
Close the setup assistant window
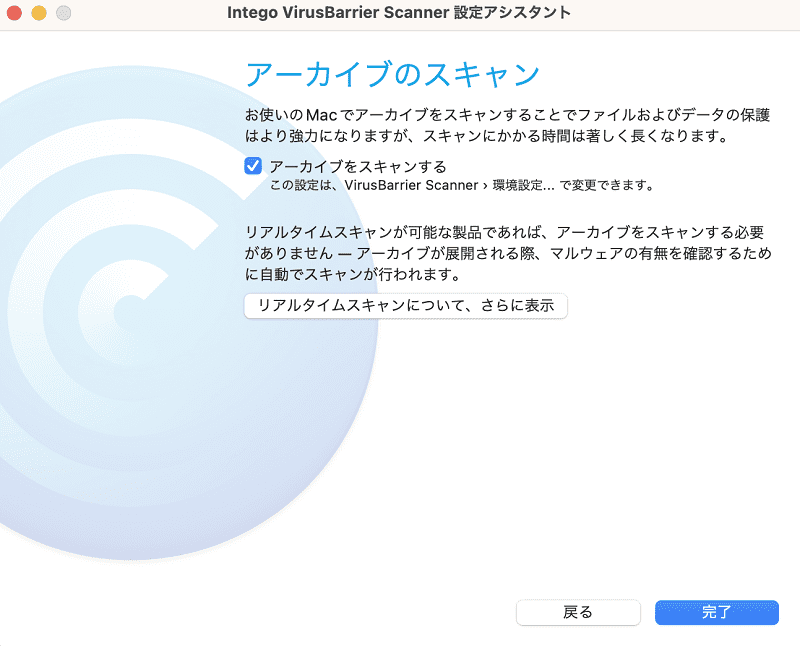click(14, 13)
